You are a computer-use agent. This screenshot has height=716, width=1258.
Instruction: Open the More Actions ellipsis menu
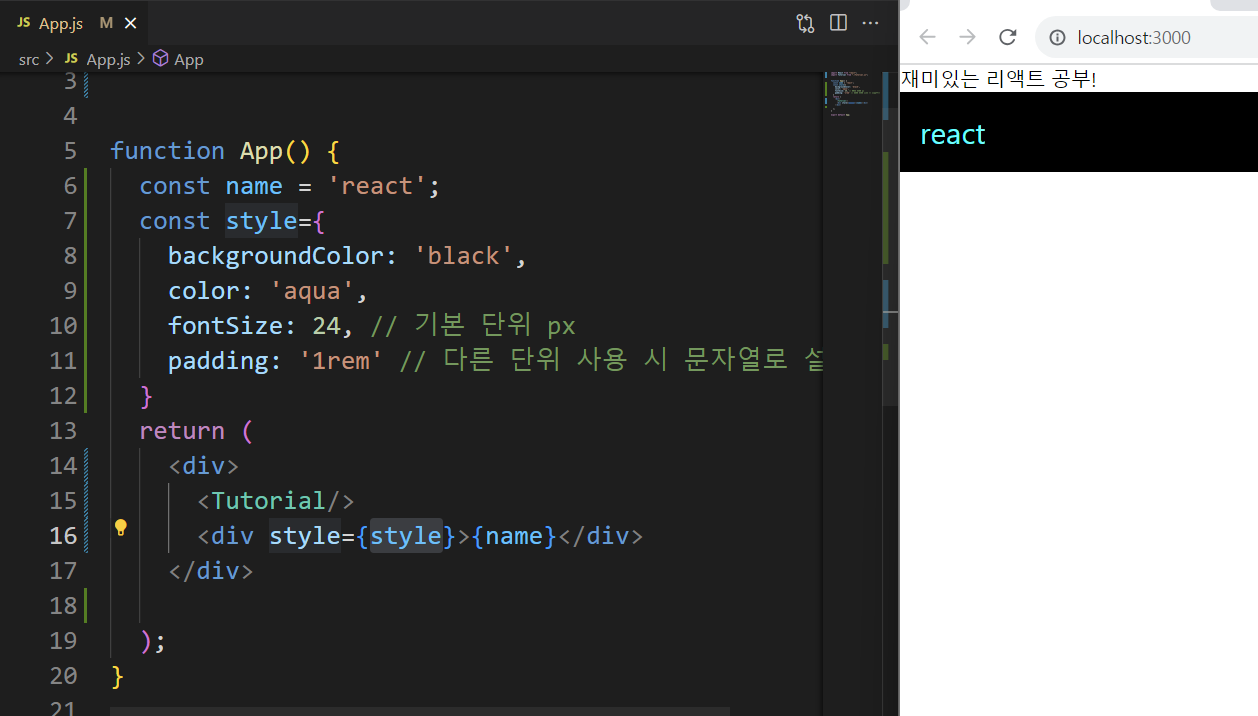[x=870, y=23]
